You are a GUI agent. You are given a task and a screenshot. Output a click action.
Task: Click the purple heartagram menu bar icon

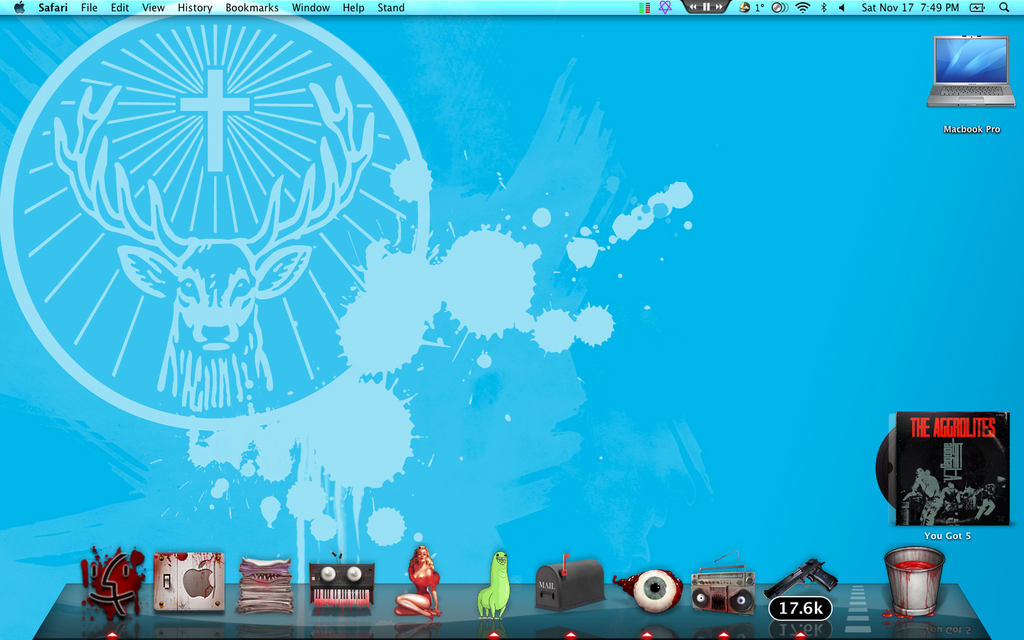coord(665,8)
